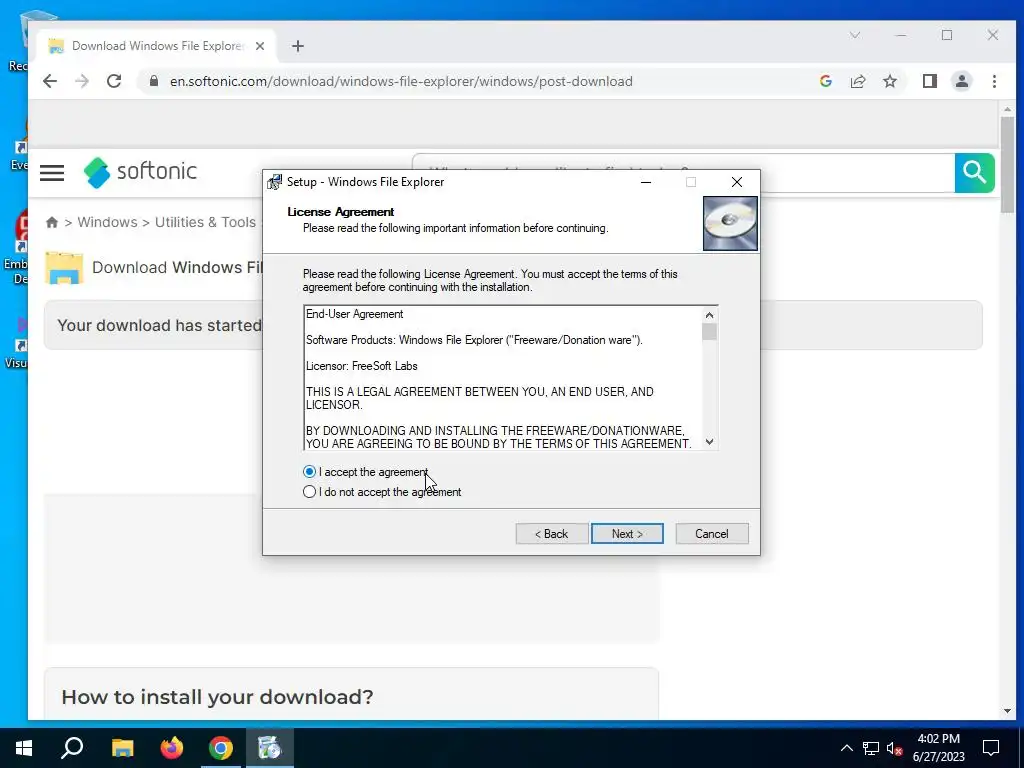1024x768 pixels.
Task: Click license text scrollbar up arrow
Action: (x=709, y=315)
